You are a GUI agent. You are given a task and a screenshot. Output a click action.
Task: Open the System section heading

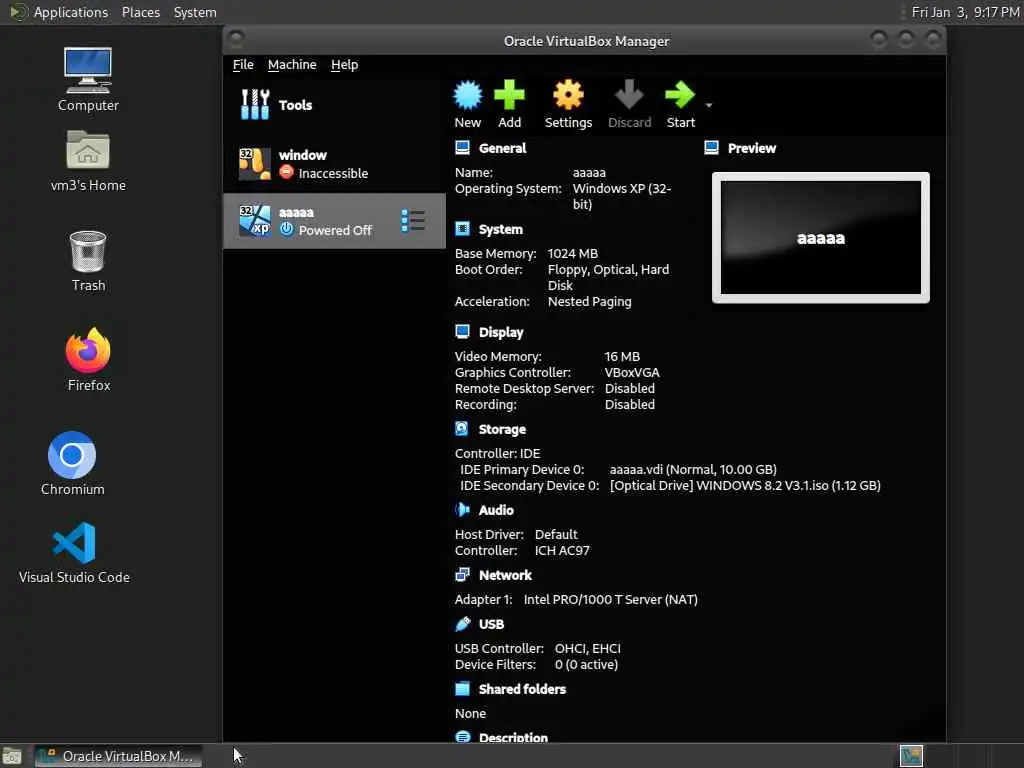tap(500, 229)
